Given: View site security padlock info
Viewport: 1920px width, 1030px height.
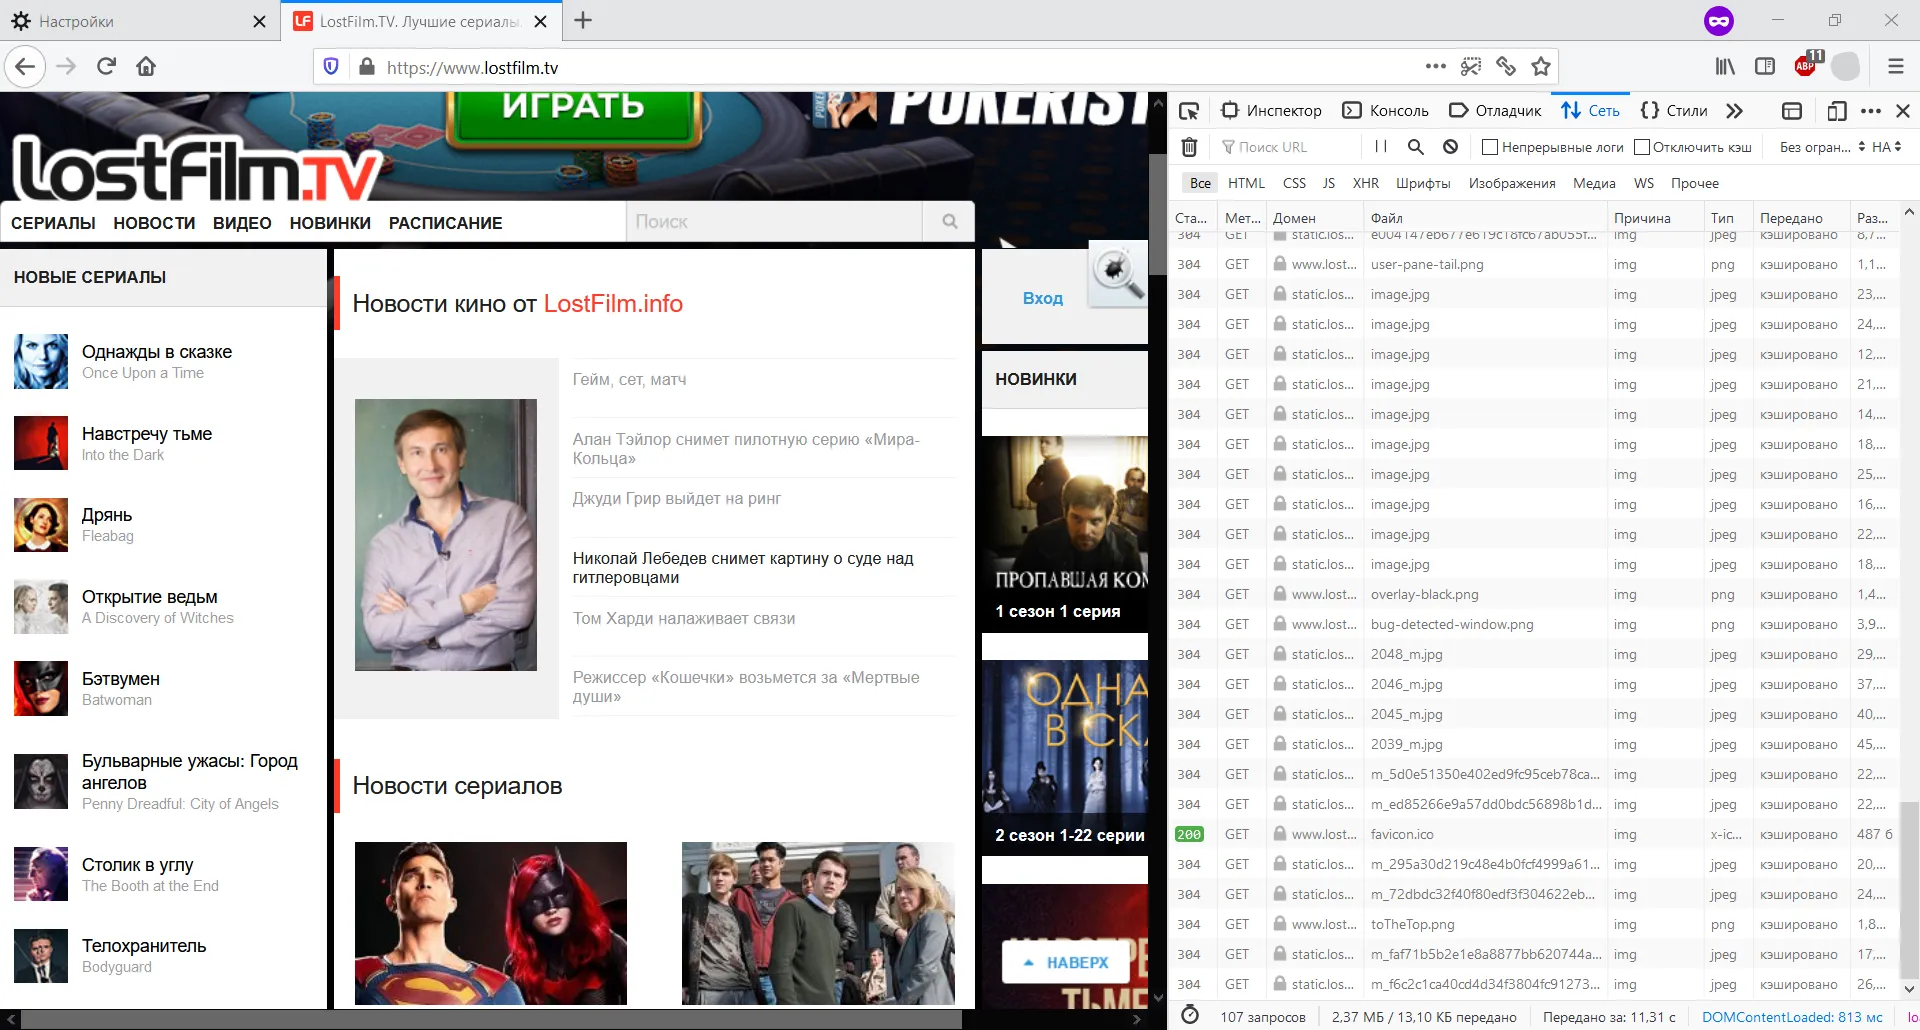Looking at the screenshot, I should (367, 67).
